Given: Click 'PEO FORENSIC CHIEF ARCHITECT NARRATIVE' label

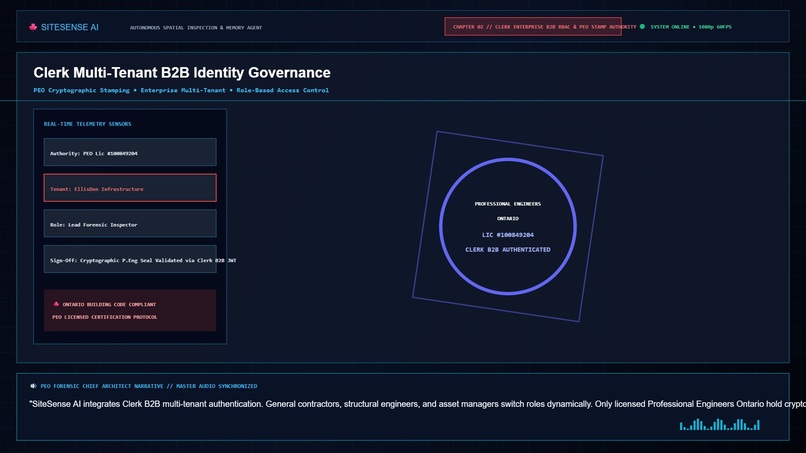Looking at the screenshot, I should 102,386.
